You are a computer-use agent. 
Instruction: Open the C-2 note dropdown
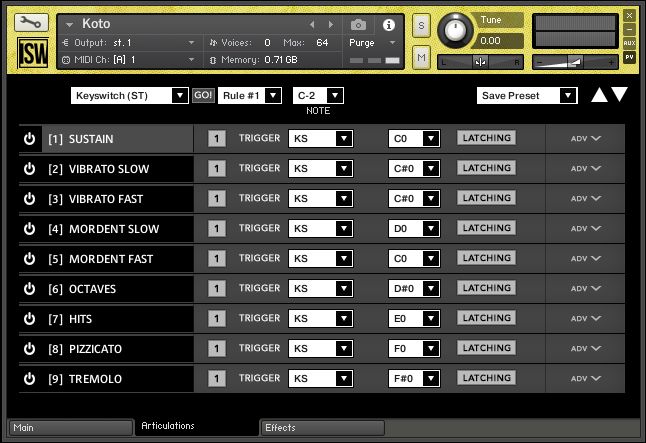318,96
